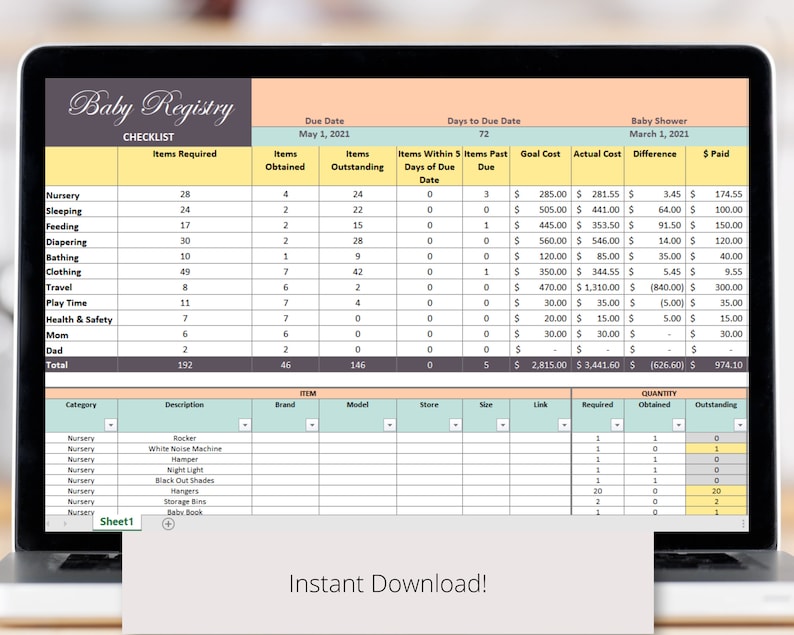Click Clothing items required value 49
The width and height of the screenshot is (794, 635).
[x=185, y=272]
